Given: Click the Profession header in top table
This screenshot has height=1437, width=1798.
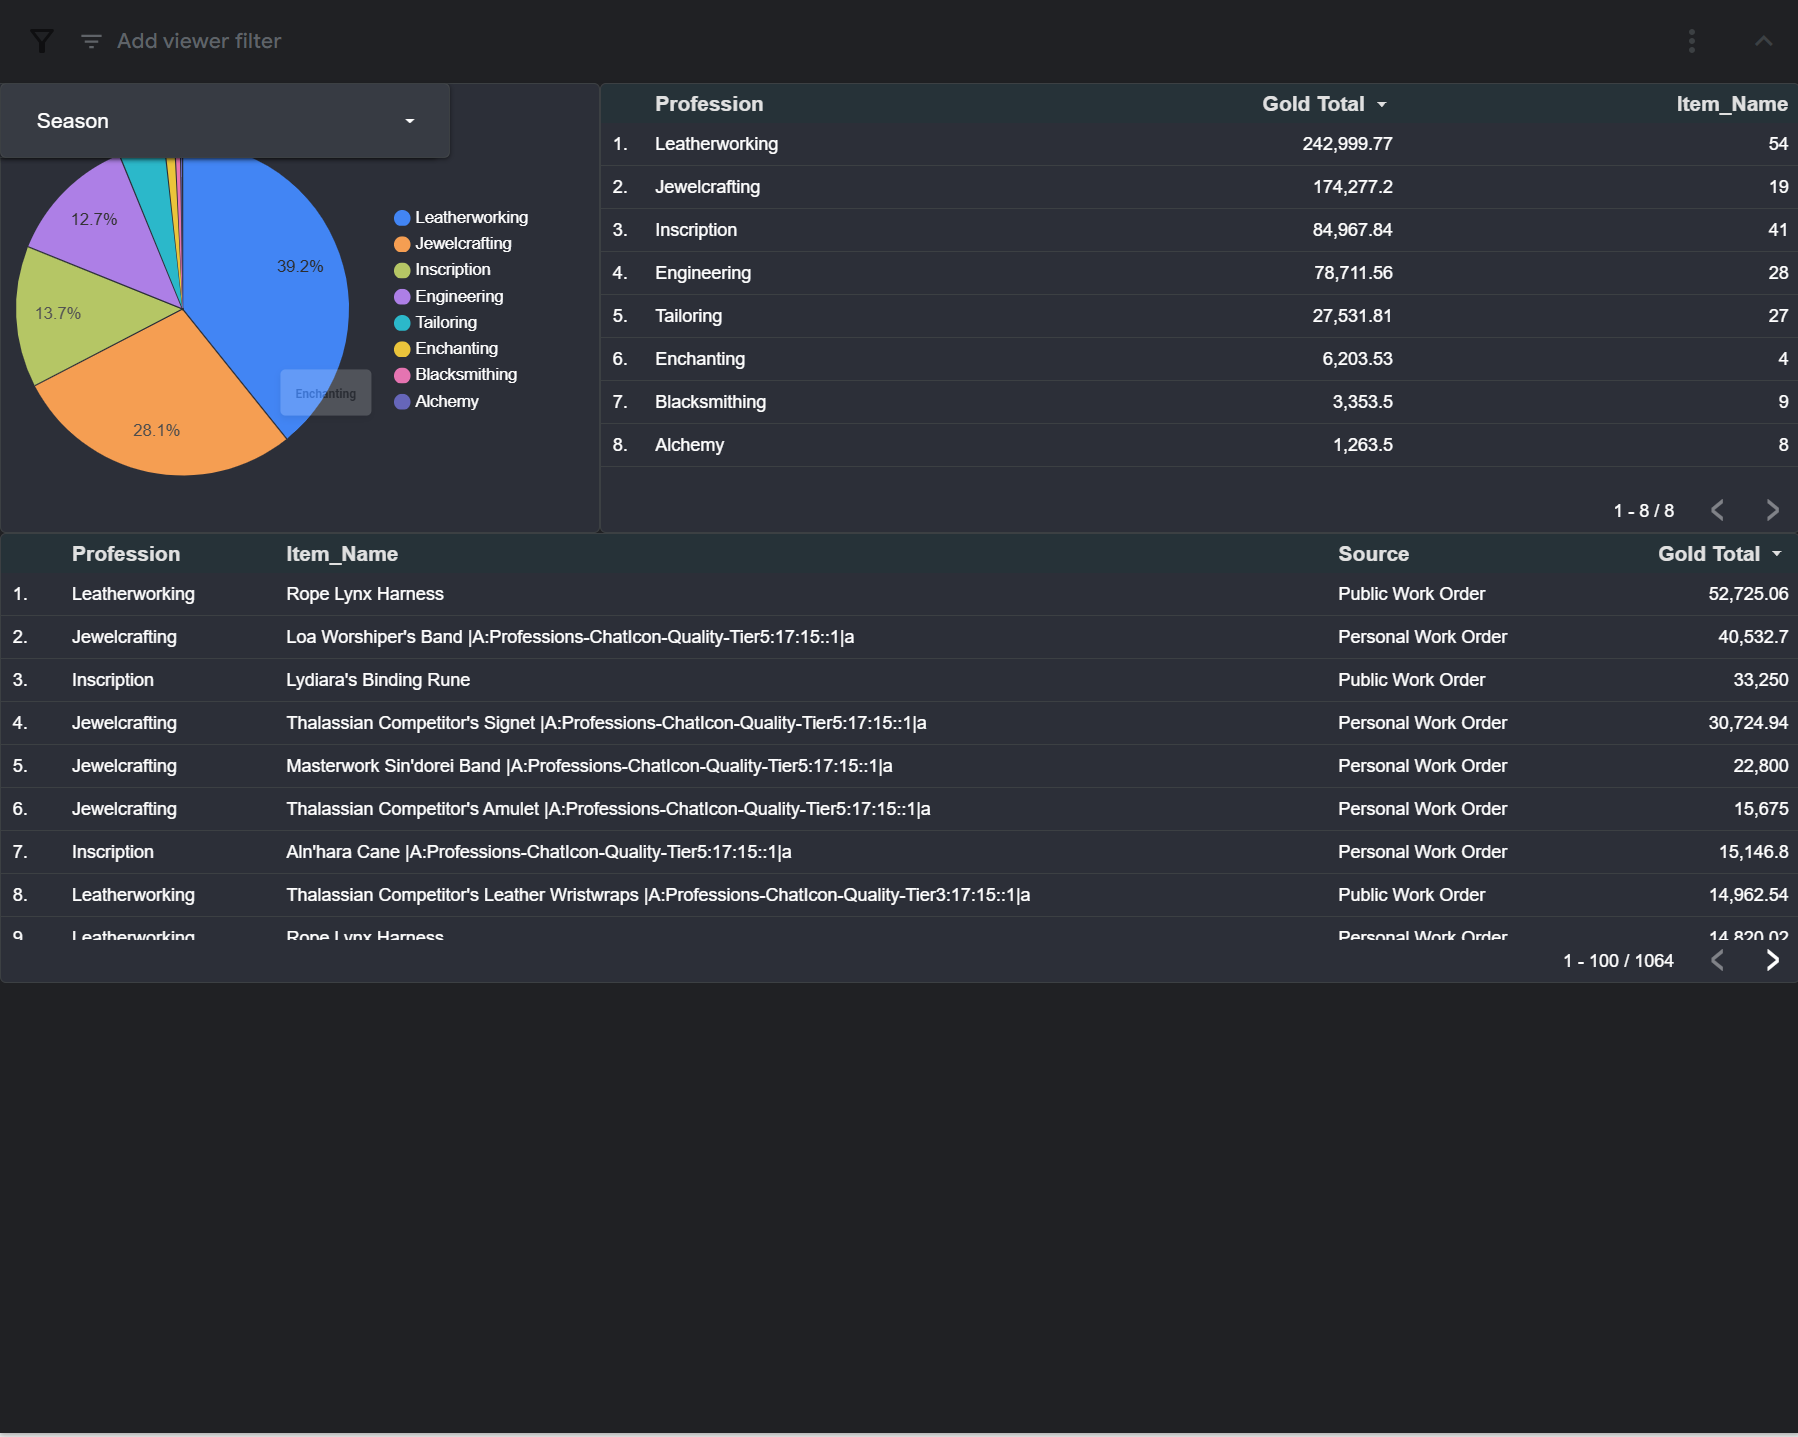Looking at the screenshot, I should click(x=709, y=104).
